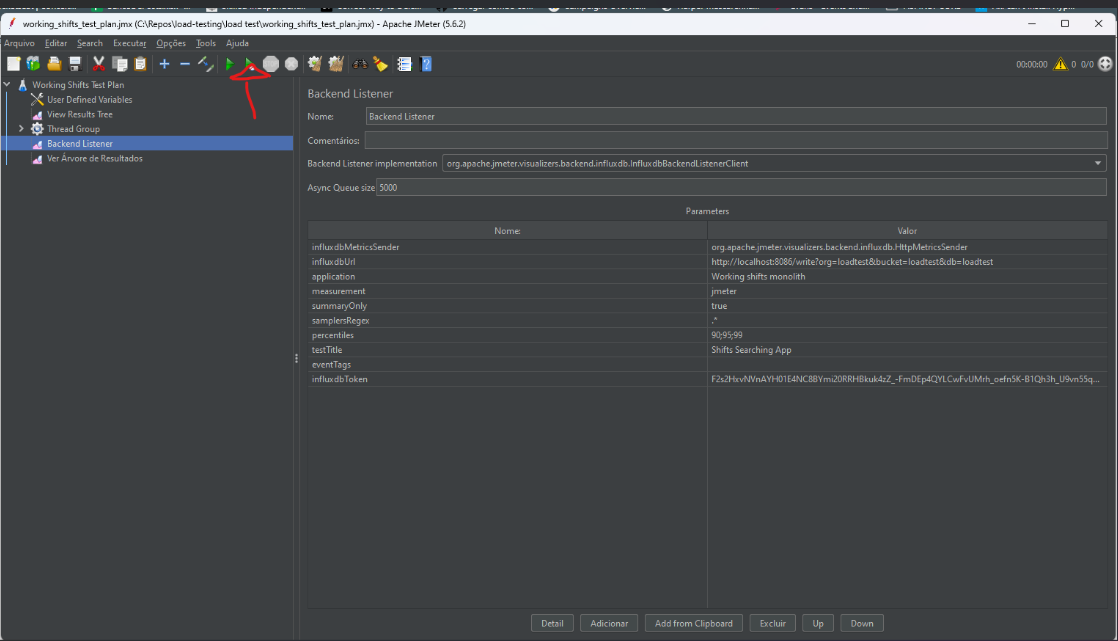The height and width of the screenshot is (641, 1118).
Task: Open the Arquivo menu
Action: [19, 43]
